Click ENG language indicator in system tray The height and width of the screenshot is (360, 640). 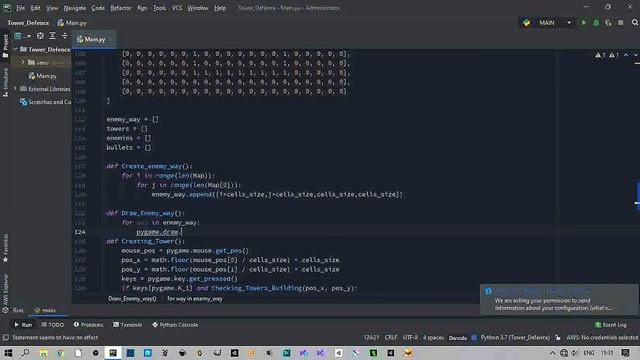tap(589, 353)
